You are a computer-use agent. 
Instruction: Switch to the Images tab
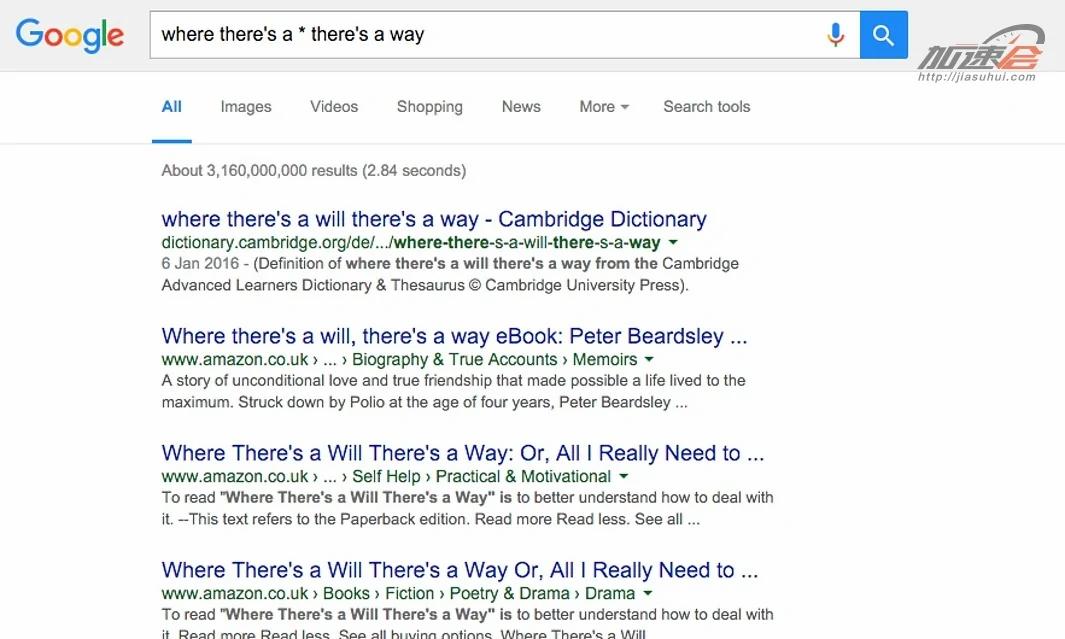click(246, 107)
